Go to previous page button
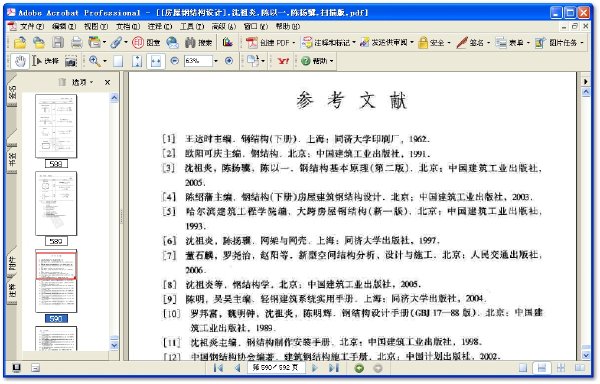The height and width of the screenshot is (384, 600). pos(237,368)
